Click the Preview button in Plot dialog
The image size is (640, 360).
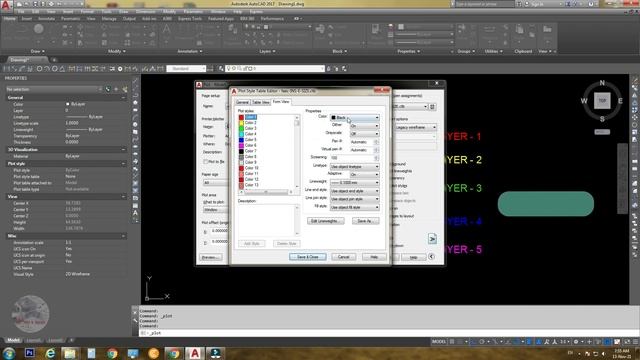click(x=211, y=257)
